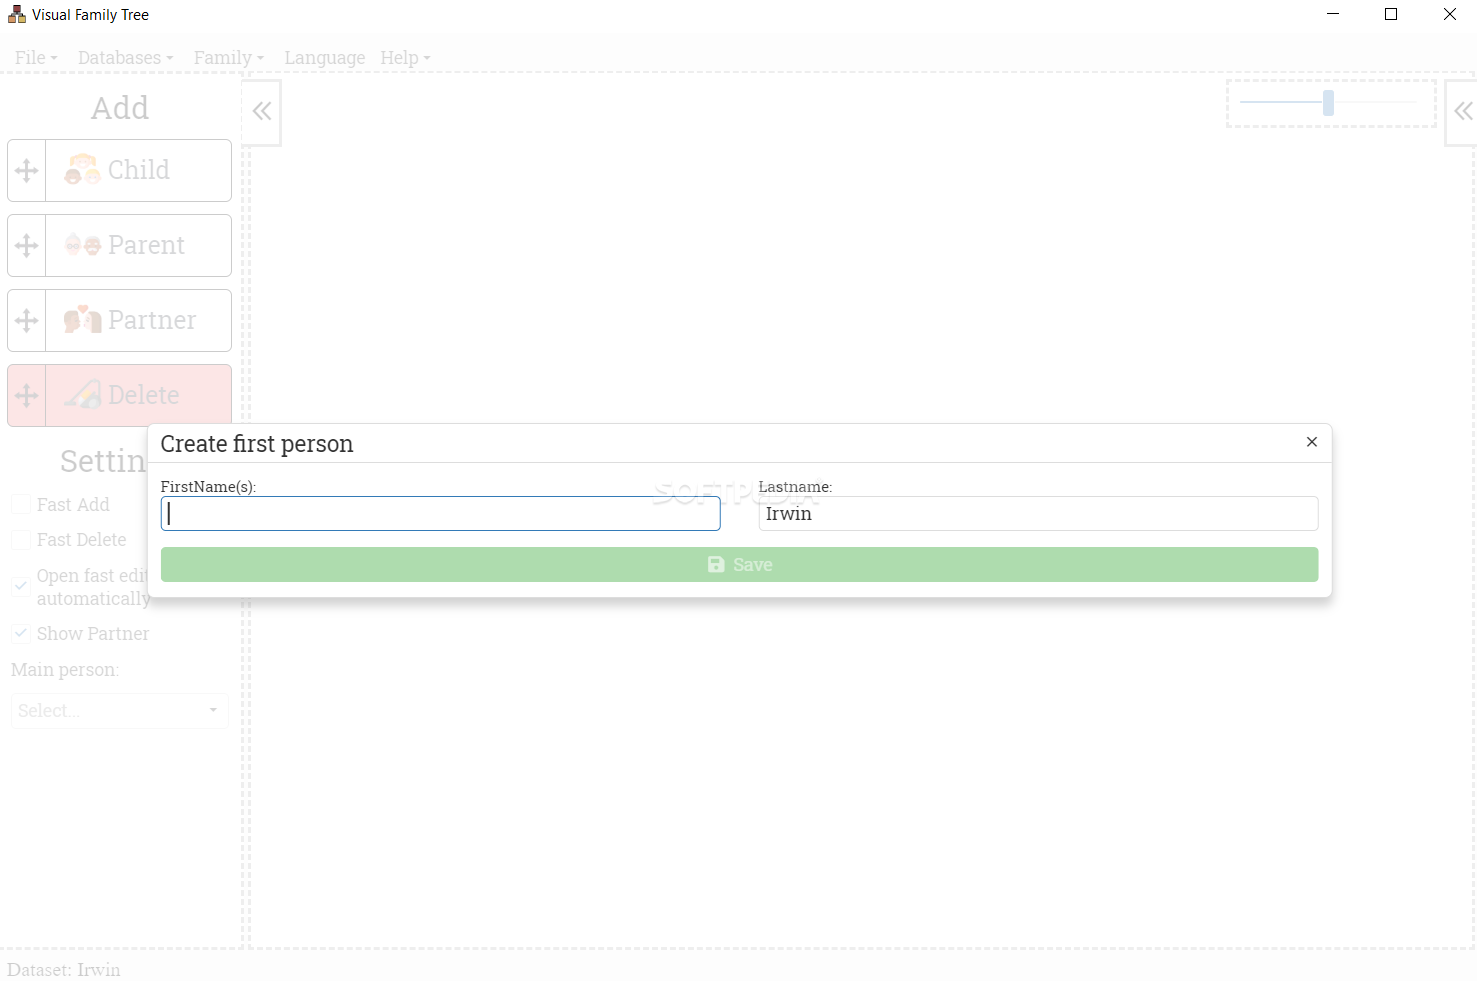Click the red Delete button
Image resolution: width=1477 pixels, height=981 pixels.
(x=139, y=396)
